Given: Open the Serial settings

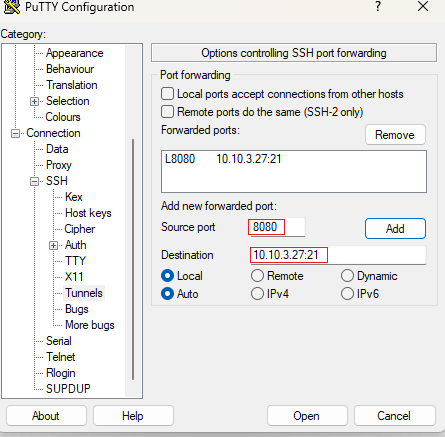Looking at the screenshot, I should tap(59, 341).
